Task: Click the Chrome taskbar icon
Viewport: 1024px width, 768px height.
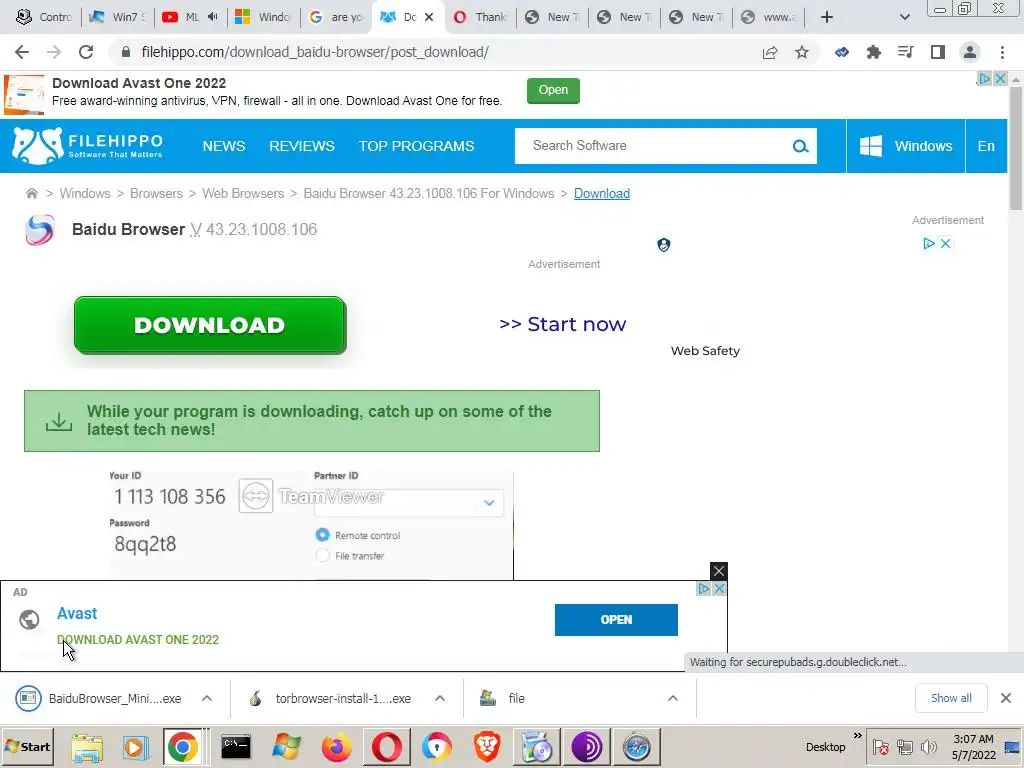Action: click(x=182, y=746)
